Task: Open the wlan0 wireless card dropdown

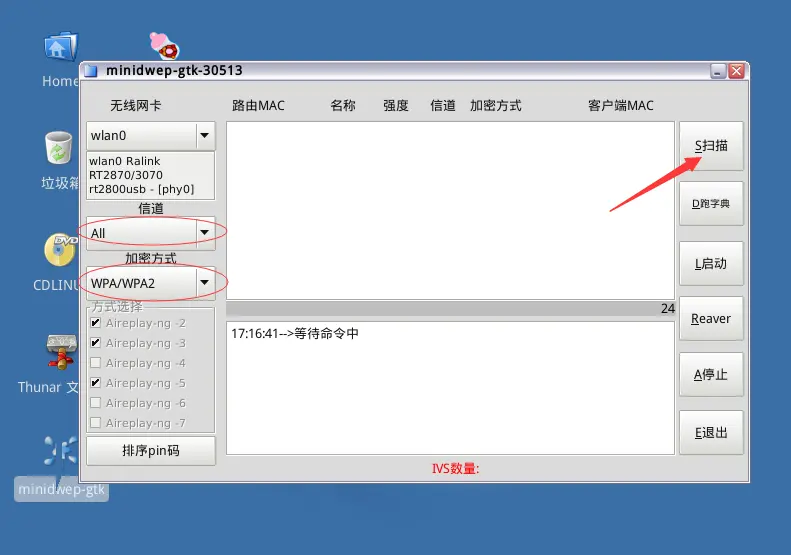Action: (x=205, y=135)
